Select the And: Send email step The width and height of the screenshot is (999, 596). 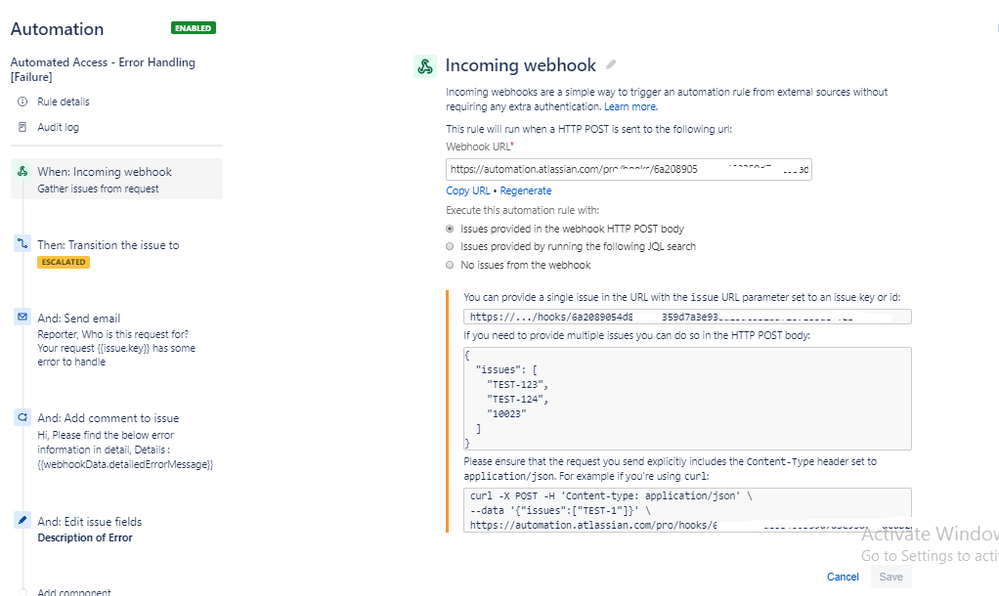pos(79,318)
